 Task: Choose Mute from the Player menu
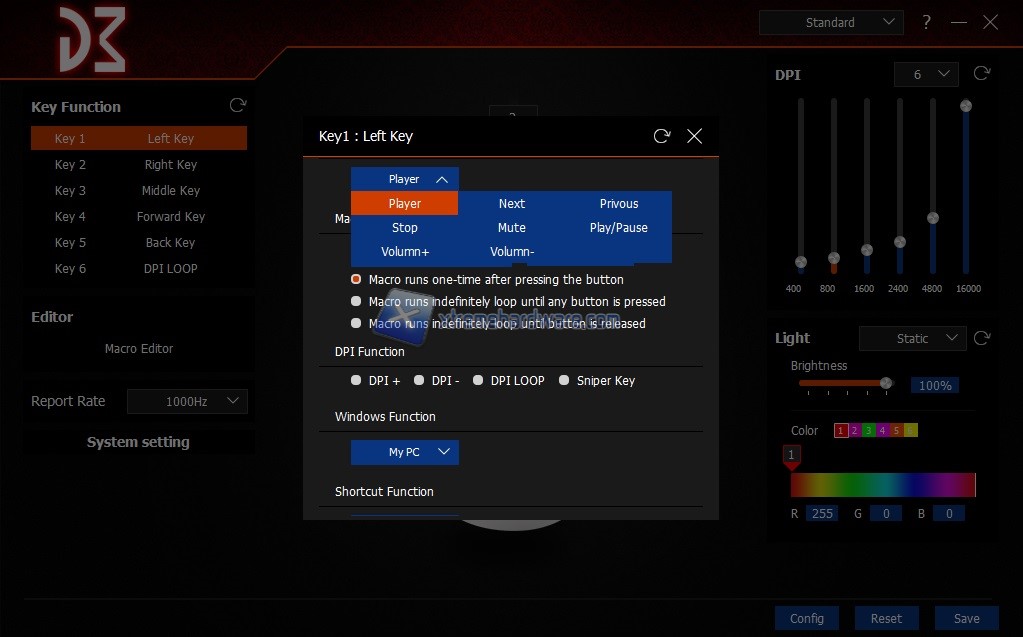point(511,227)
